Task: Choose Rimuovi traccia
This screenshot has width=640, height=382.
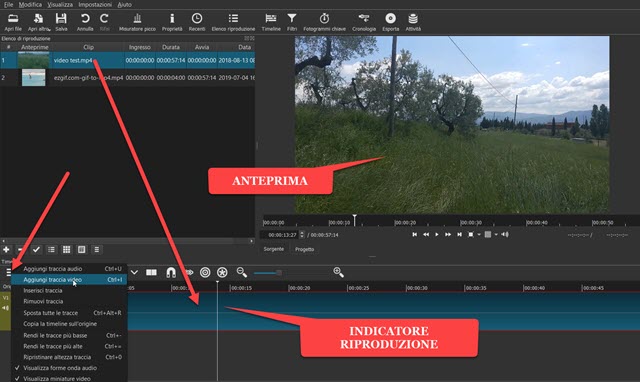Action: (x=69, y=301)
